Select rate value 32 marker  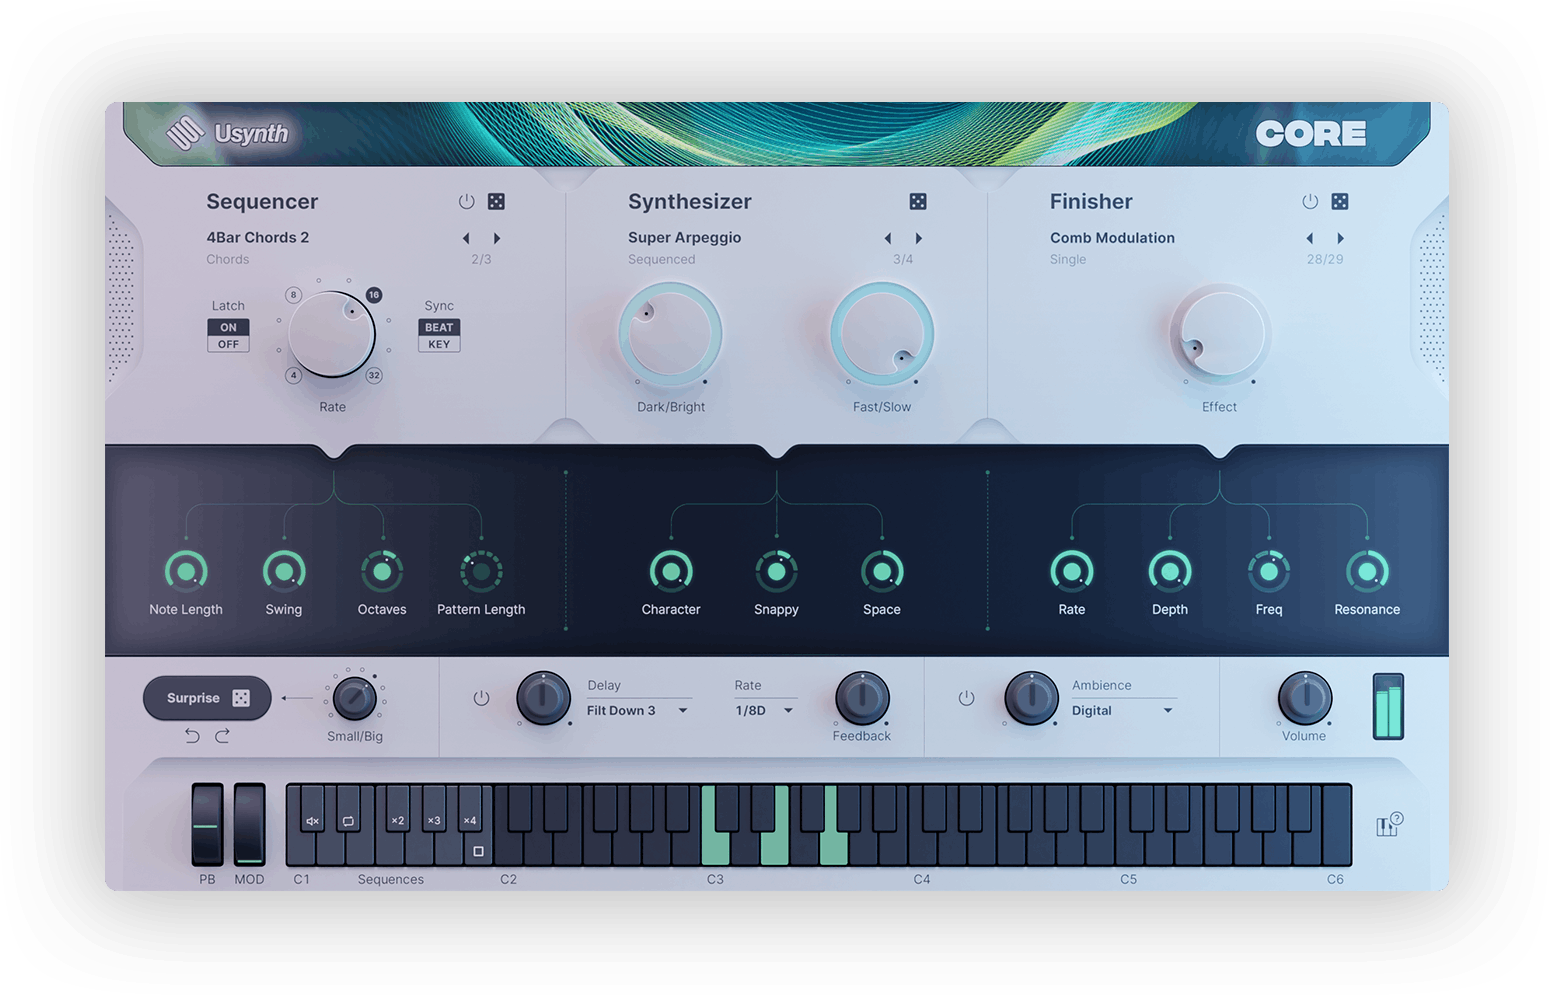pos(374,375)
